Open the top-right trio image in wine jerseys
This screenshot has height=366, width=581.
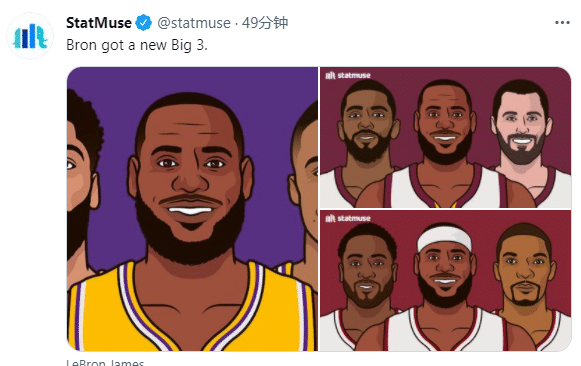pyautogui.click(x=445, y=137)
